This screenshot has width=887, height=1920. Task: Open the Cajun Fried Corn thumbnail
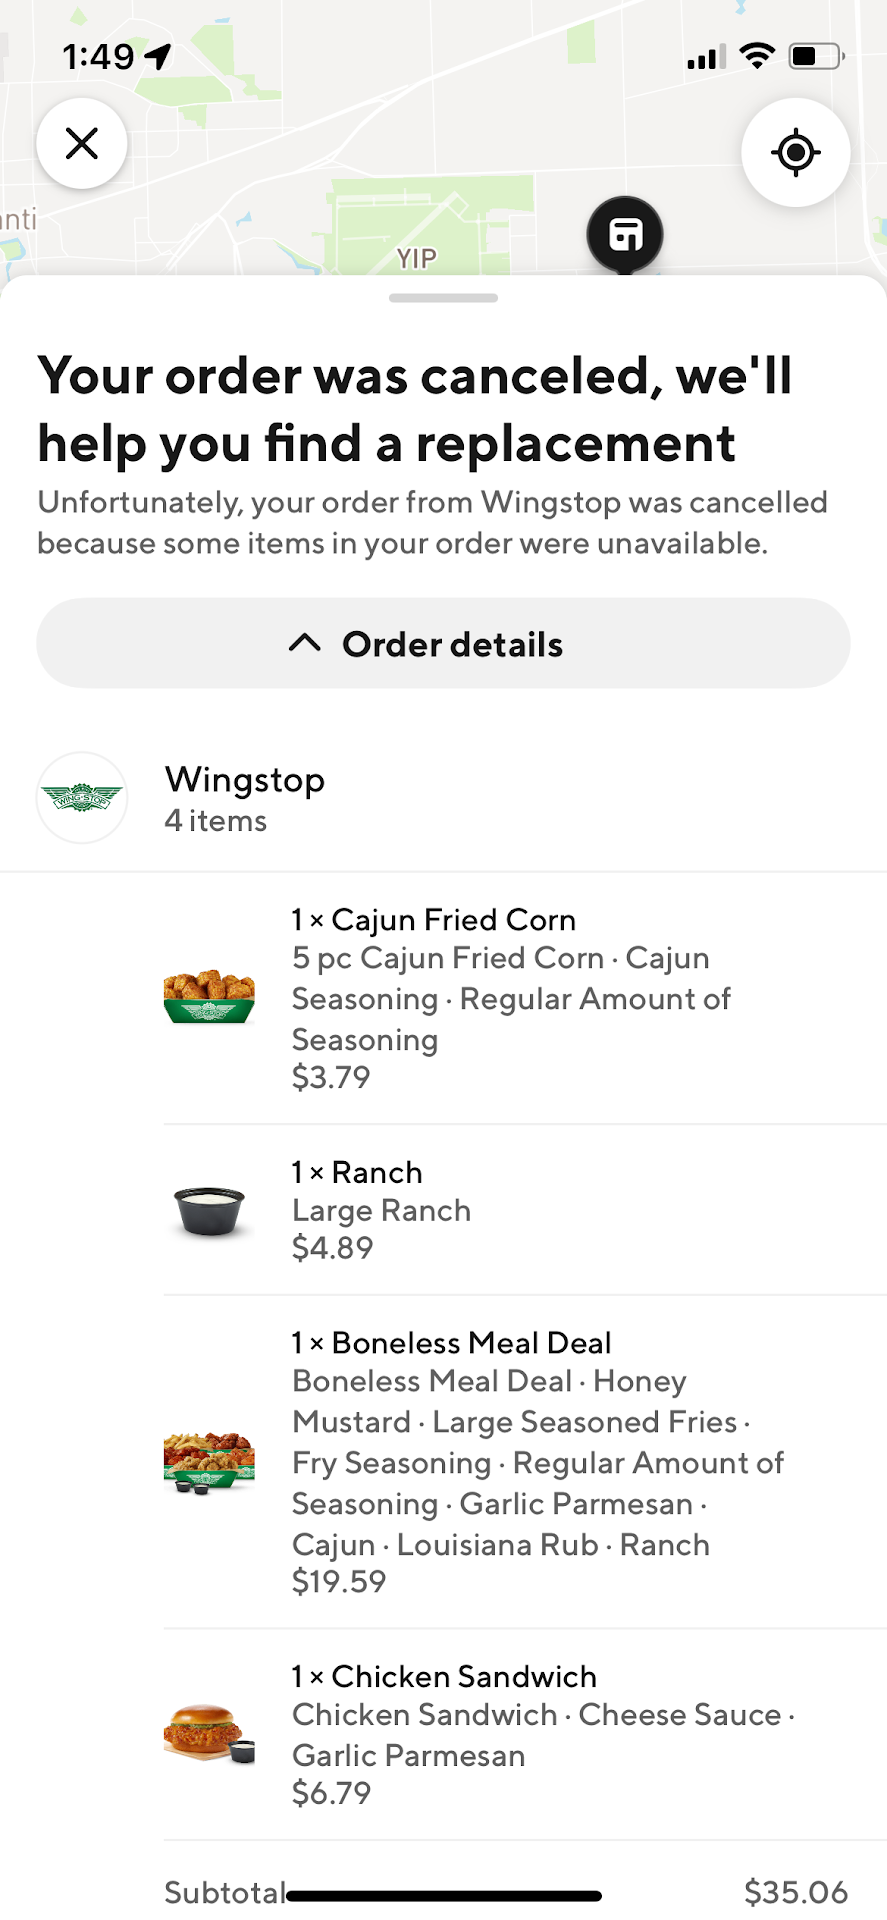(209, 996)
